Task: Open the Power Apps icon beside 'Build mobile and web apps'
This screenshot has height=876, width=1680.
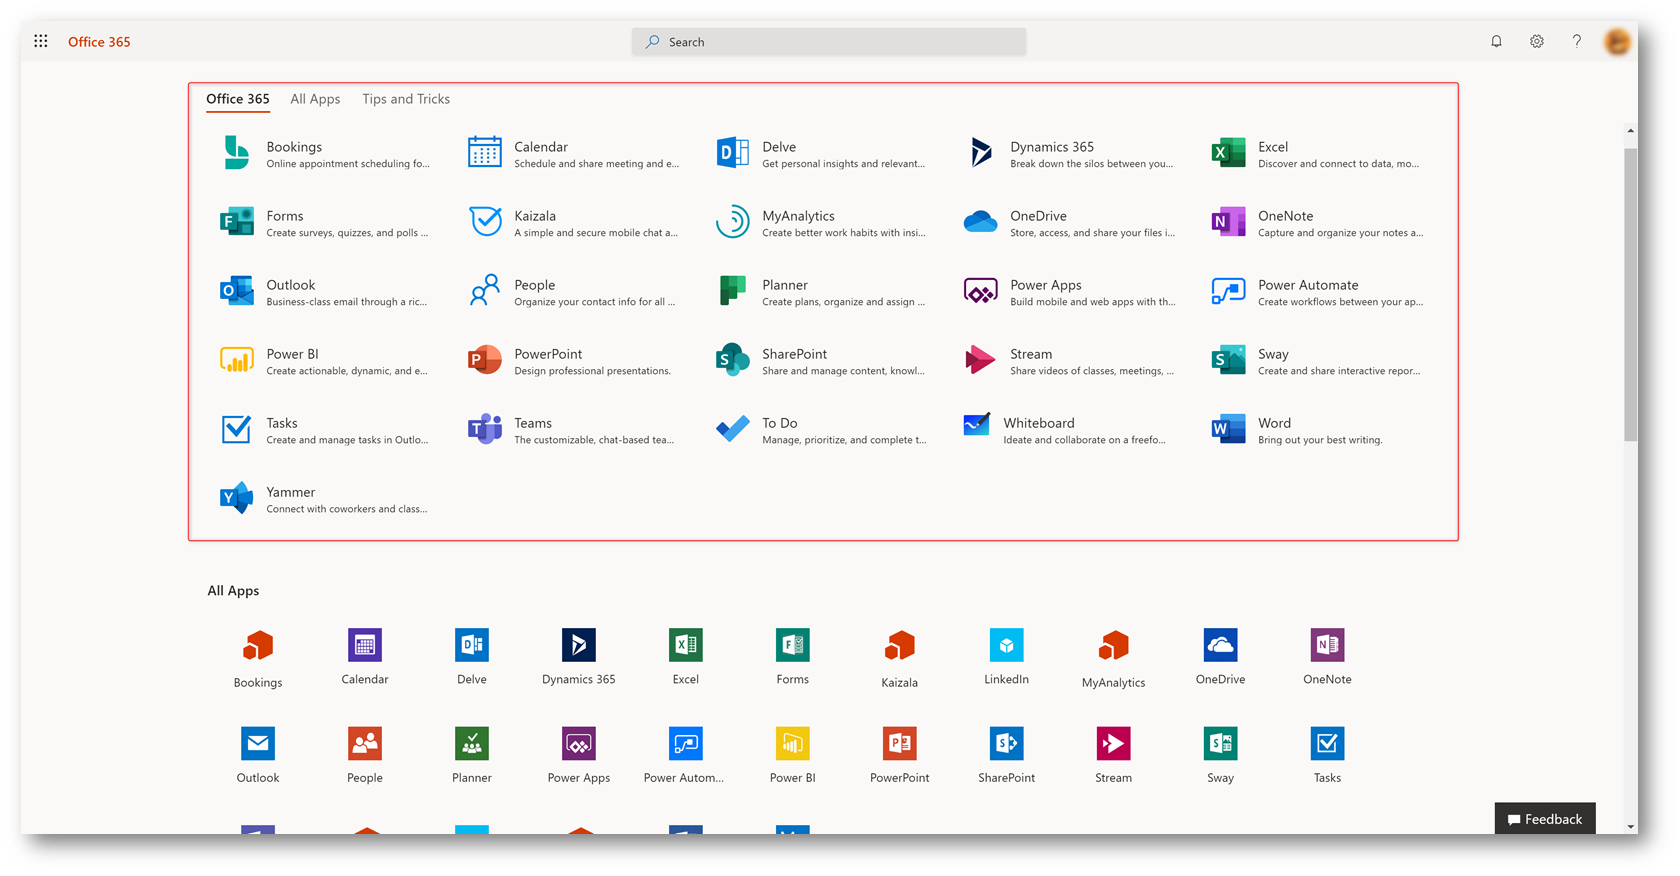Action: click(981, 291)
